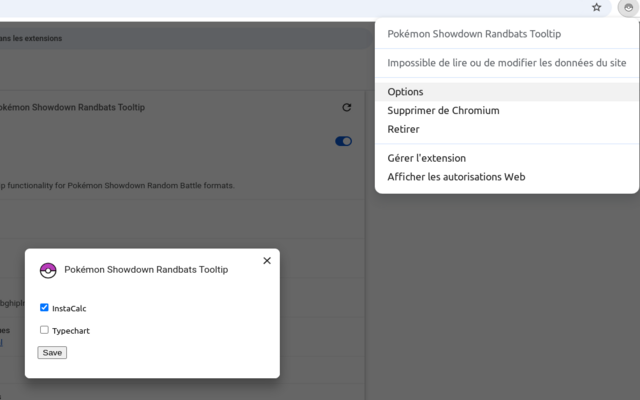Click the options dialog title text

[146, 270]
